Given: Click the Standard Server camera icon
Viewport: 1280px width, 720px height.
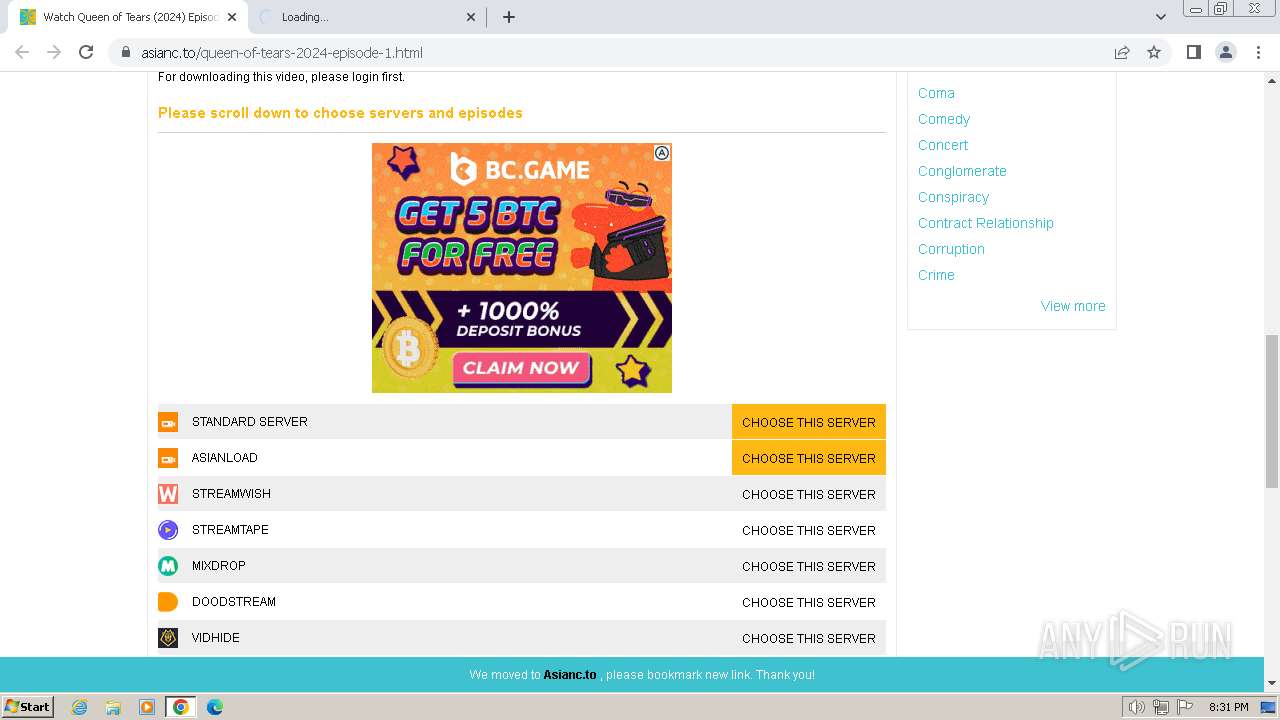Looking at the screenshot, I should [x=168, y=422].
